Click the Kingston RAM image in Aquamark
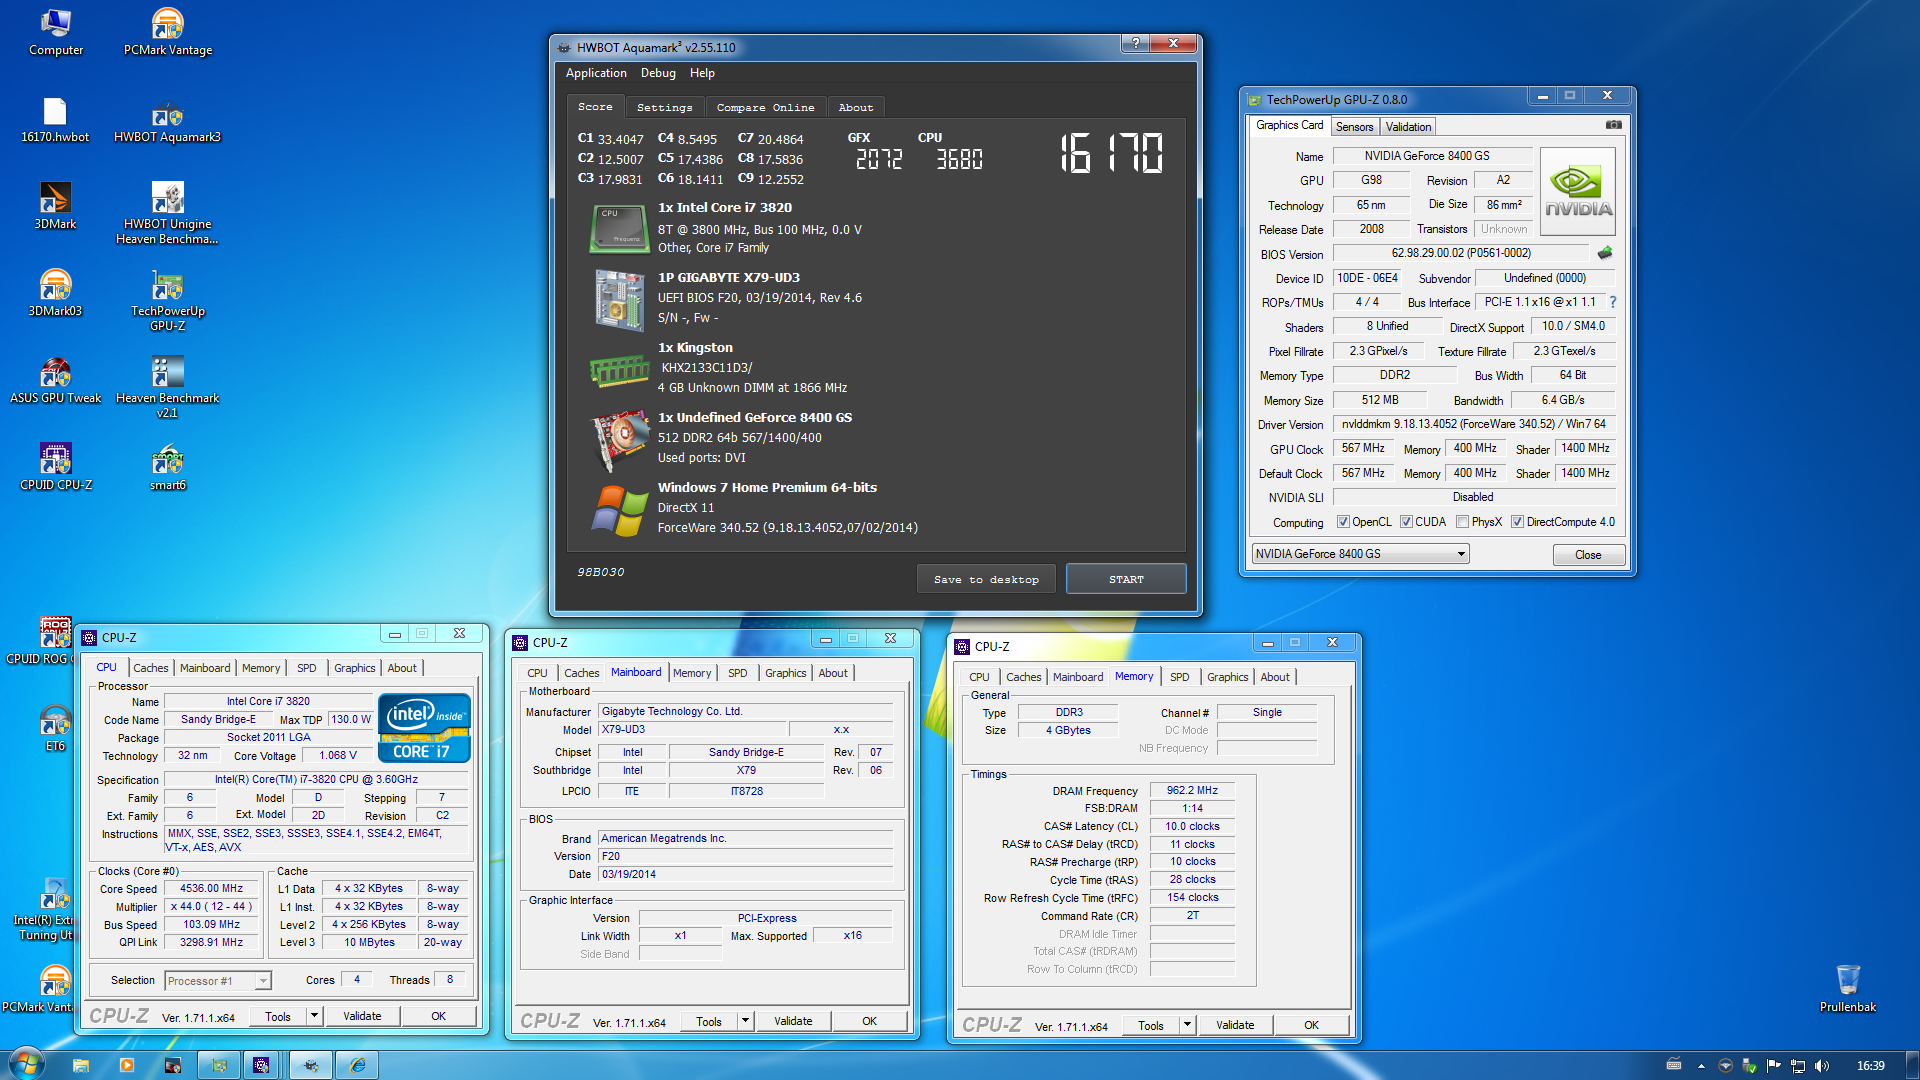Screen dimensions: 1920x1080 tap(619, 370)
